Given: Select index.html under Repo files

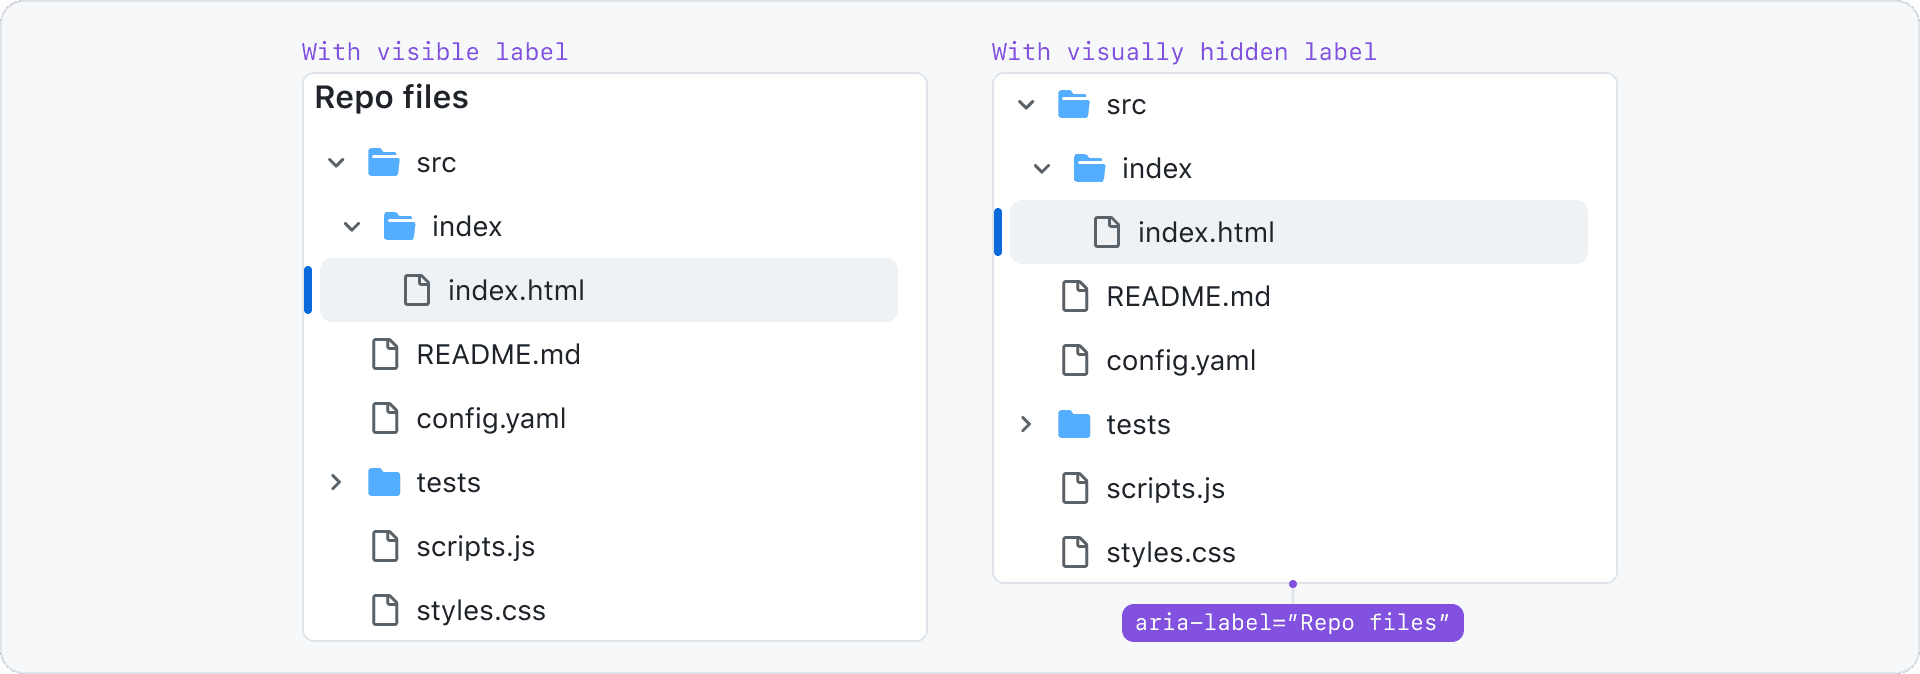Looking at the screenshot, I should point(609,290).
